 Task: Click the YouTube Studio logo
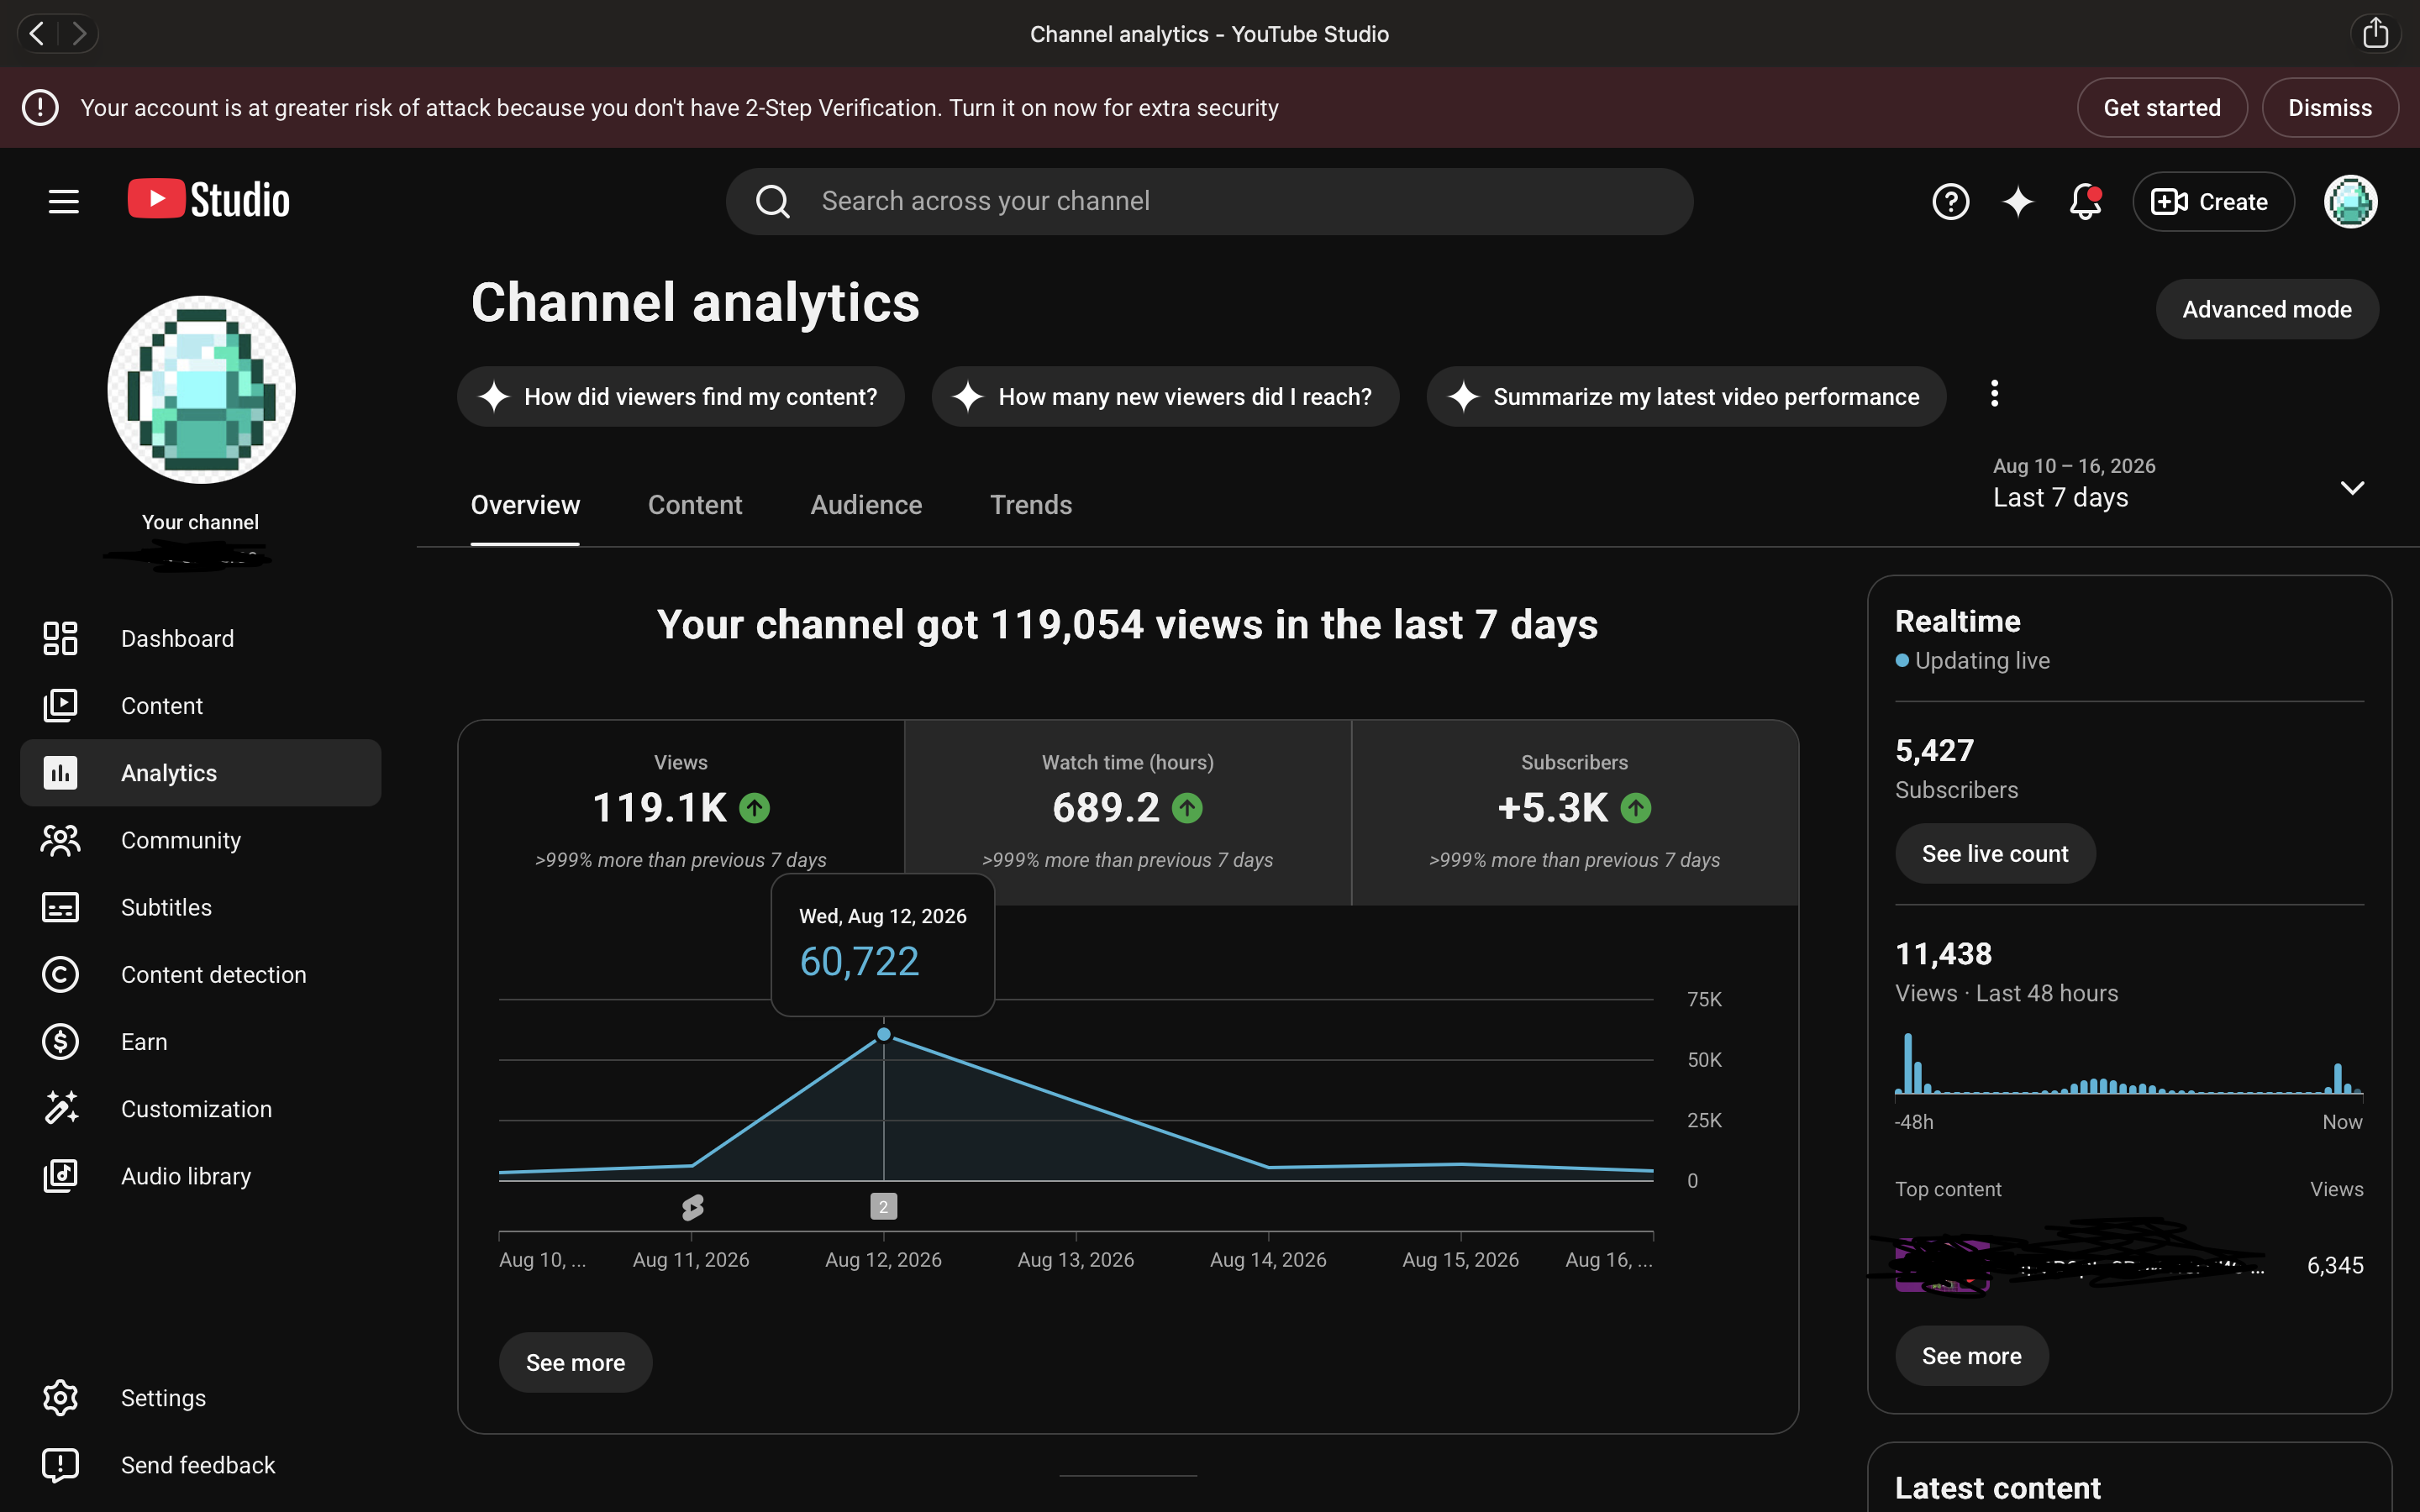209,200
